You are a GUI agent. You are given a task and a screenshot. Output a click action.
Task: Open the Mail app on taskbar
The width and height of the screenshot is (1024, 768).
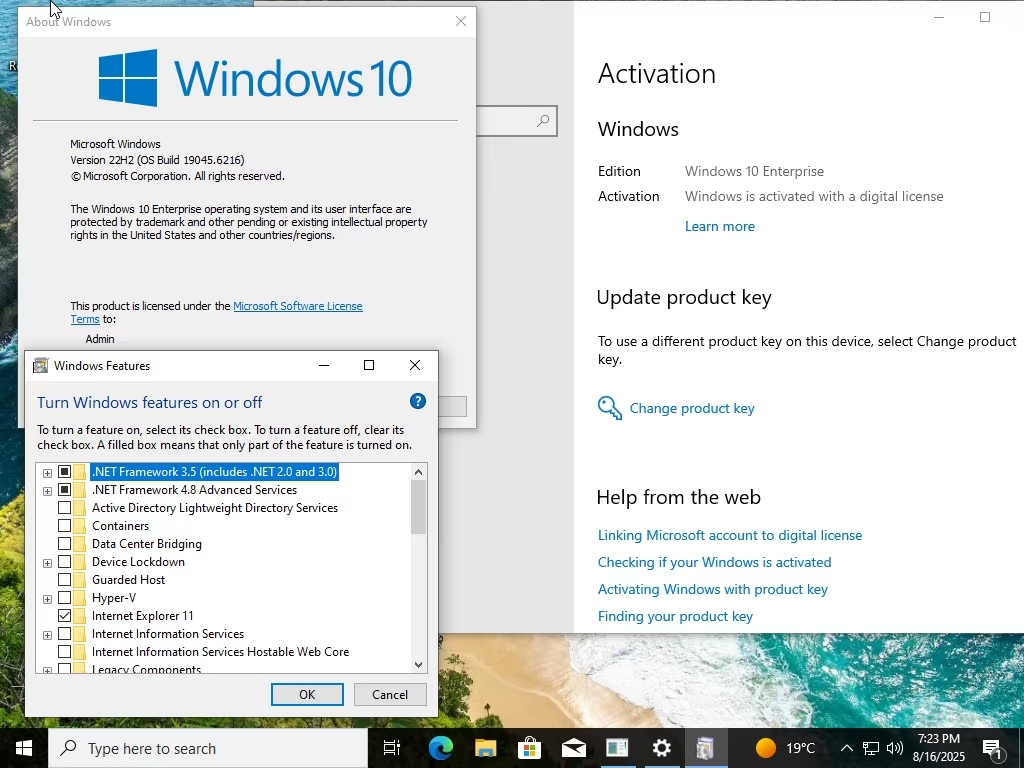click(573, 748)
